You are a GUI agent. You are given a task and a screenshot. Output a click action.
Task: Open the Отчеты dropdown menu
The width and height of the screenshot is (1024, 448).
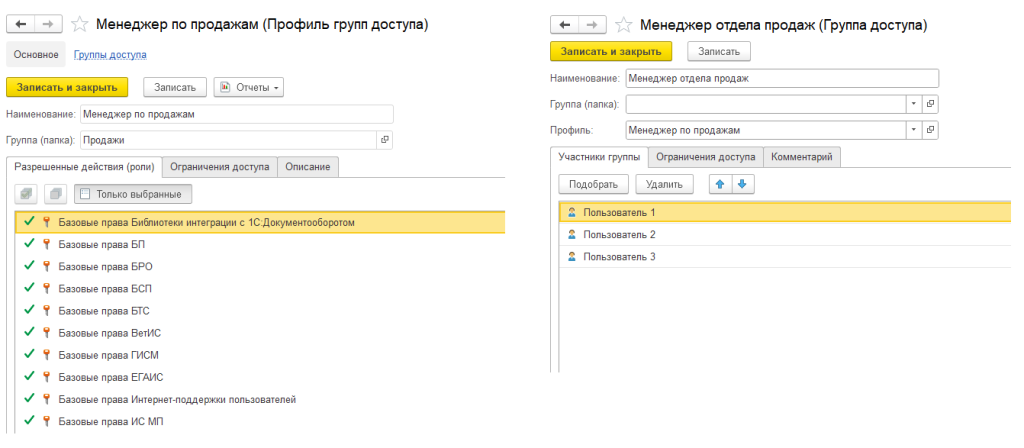click(249, 88)
